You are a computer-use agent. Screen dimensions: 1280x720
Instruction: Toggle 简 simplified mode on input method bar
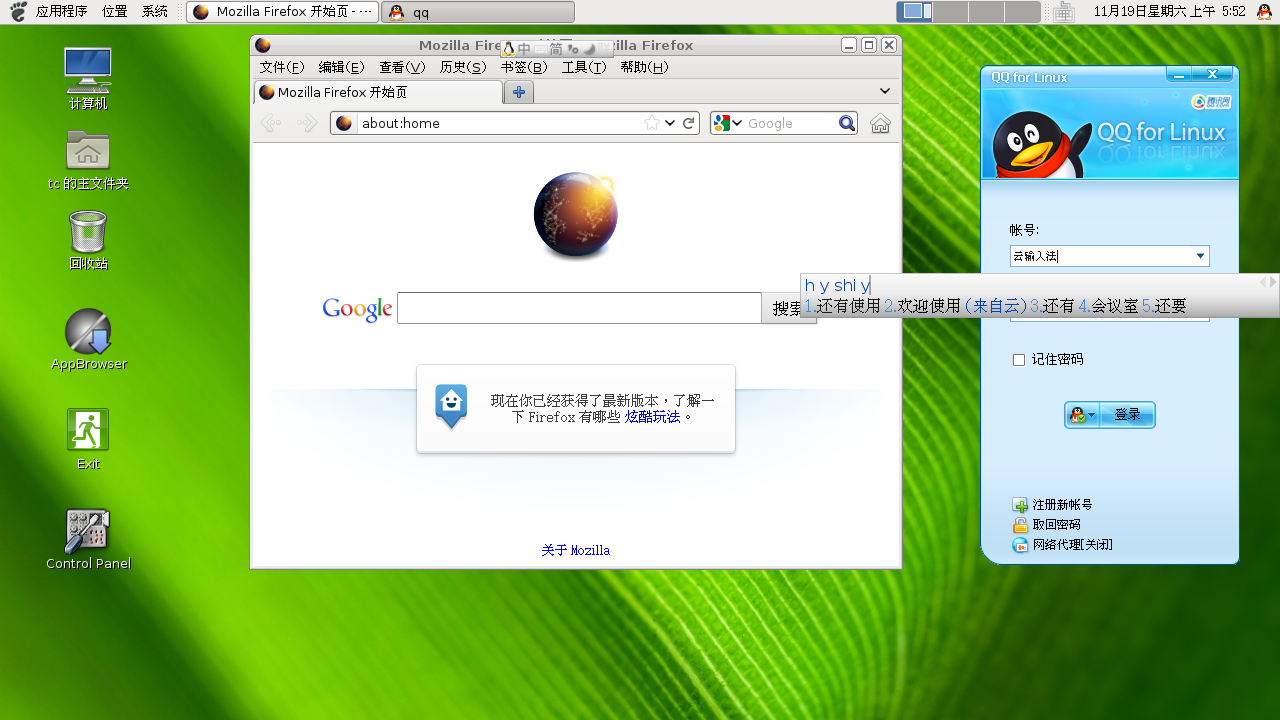pos(556,49)
